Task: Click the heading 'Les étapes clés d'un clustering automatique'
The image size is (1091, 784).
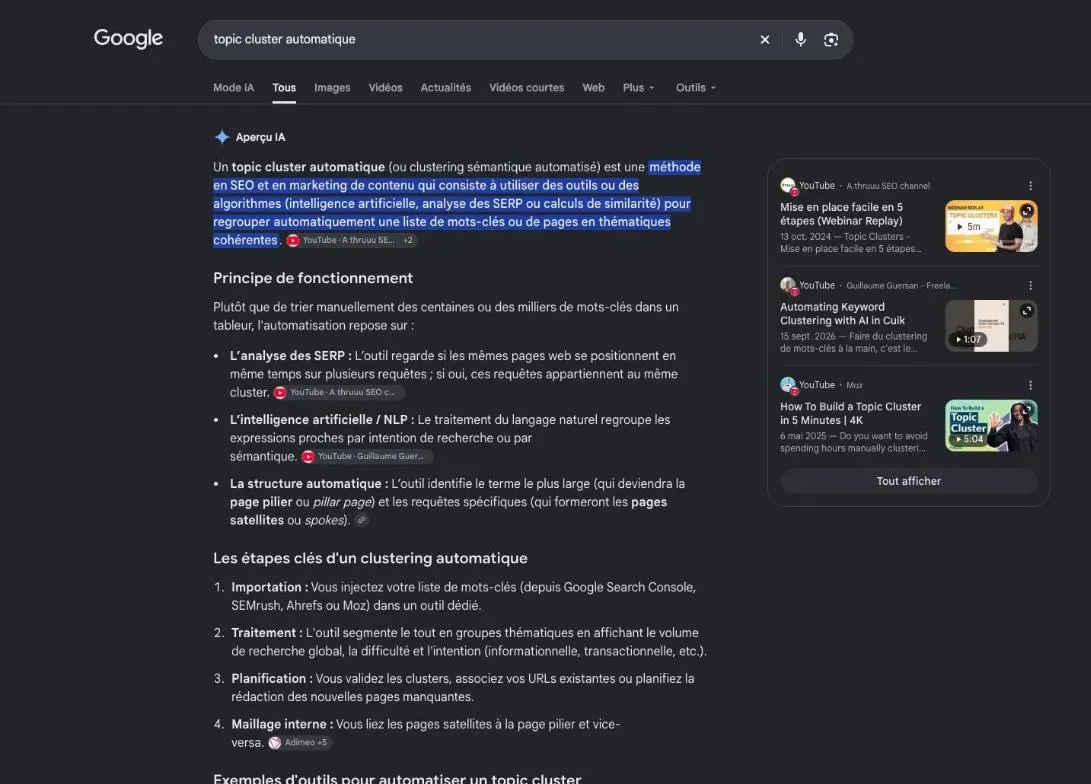Action: pyautogui.click(x=370, y=559)
